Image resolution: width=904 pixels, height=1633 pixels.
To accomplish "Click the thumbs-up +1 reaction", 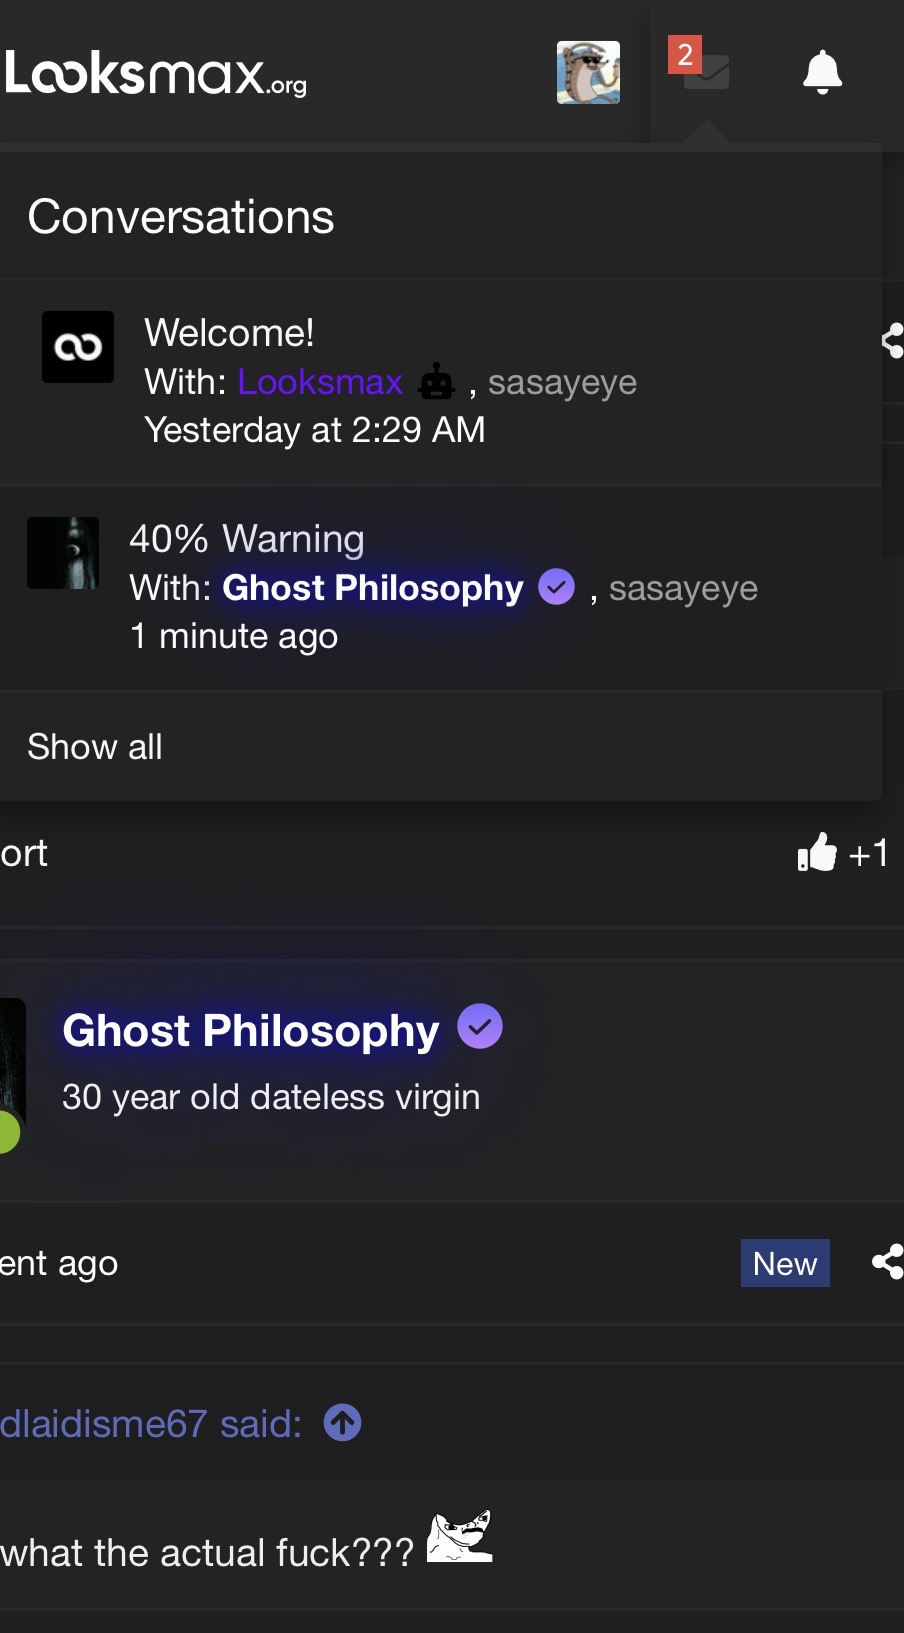I will pyautogui.click(x=842, y=853).
